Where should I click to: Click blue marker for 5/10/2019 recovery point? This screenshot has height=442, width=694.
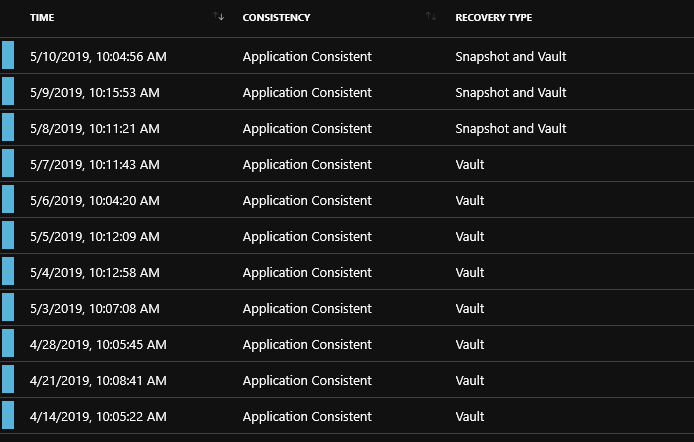coord(8,55)
